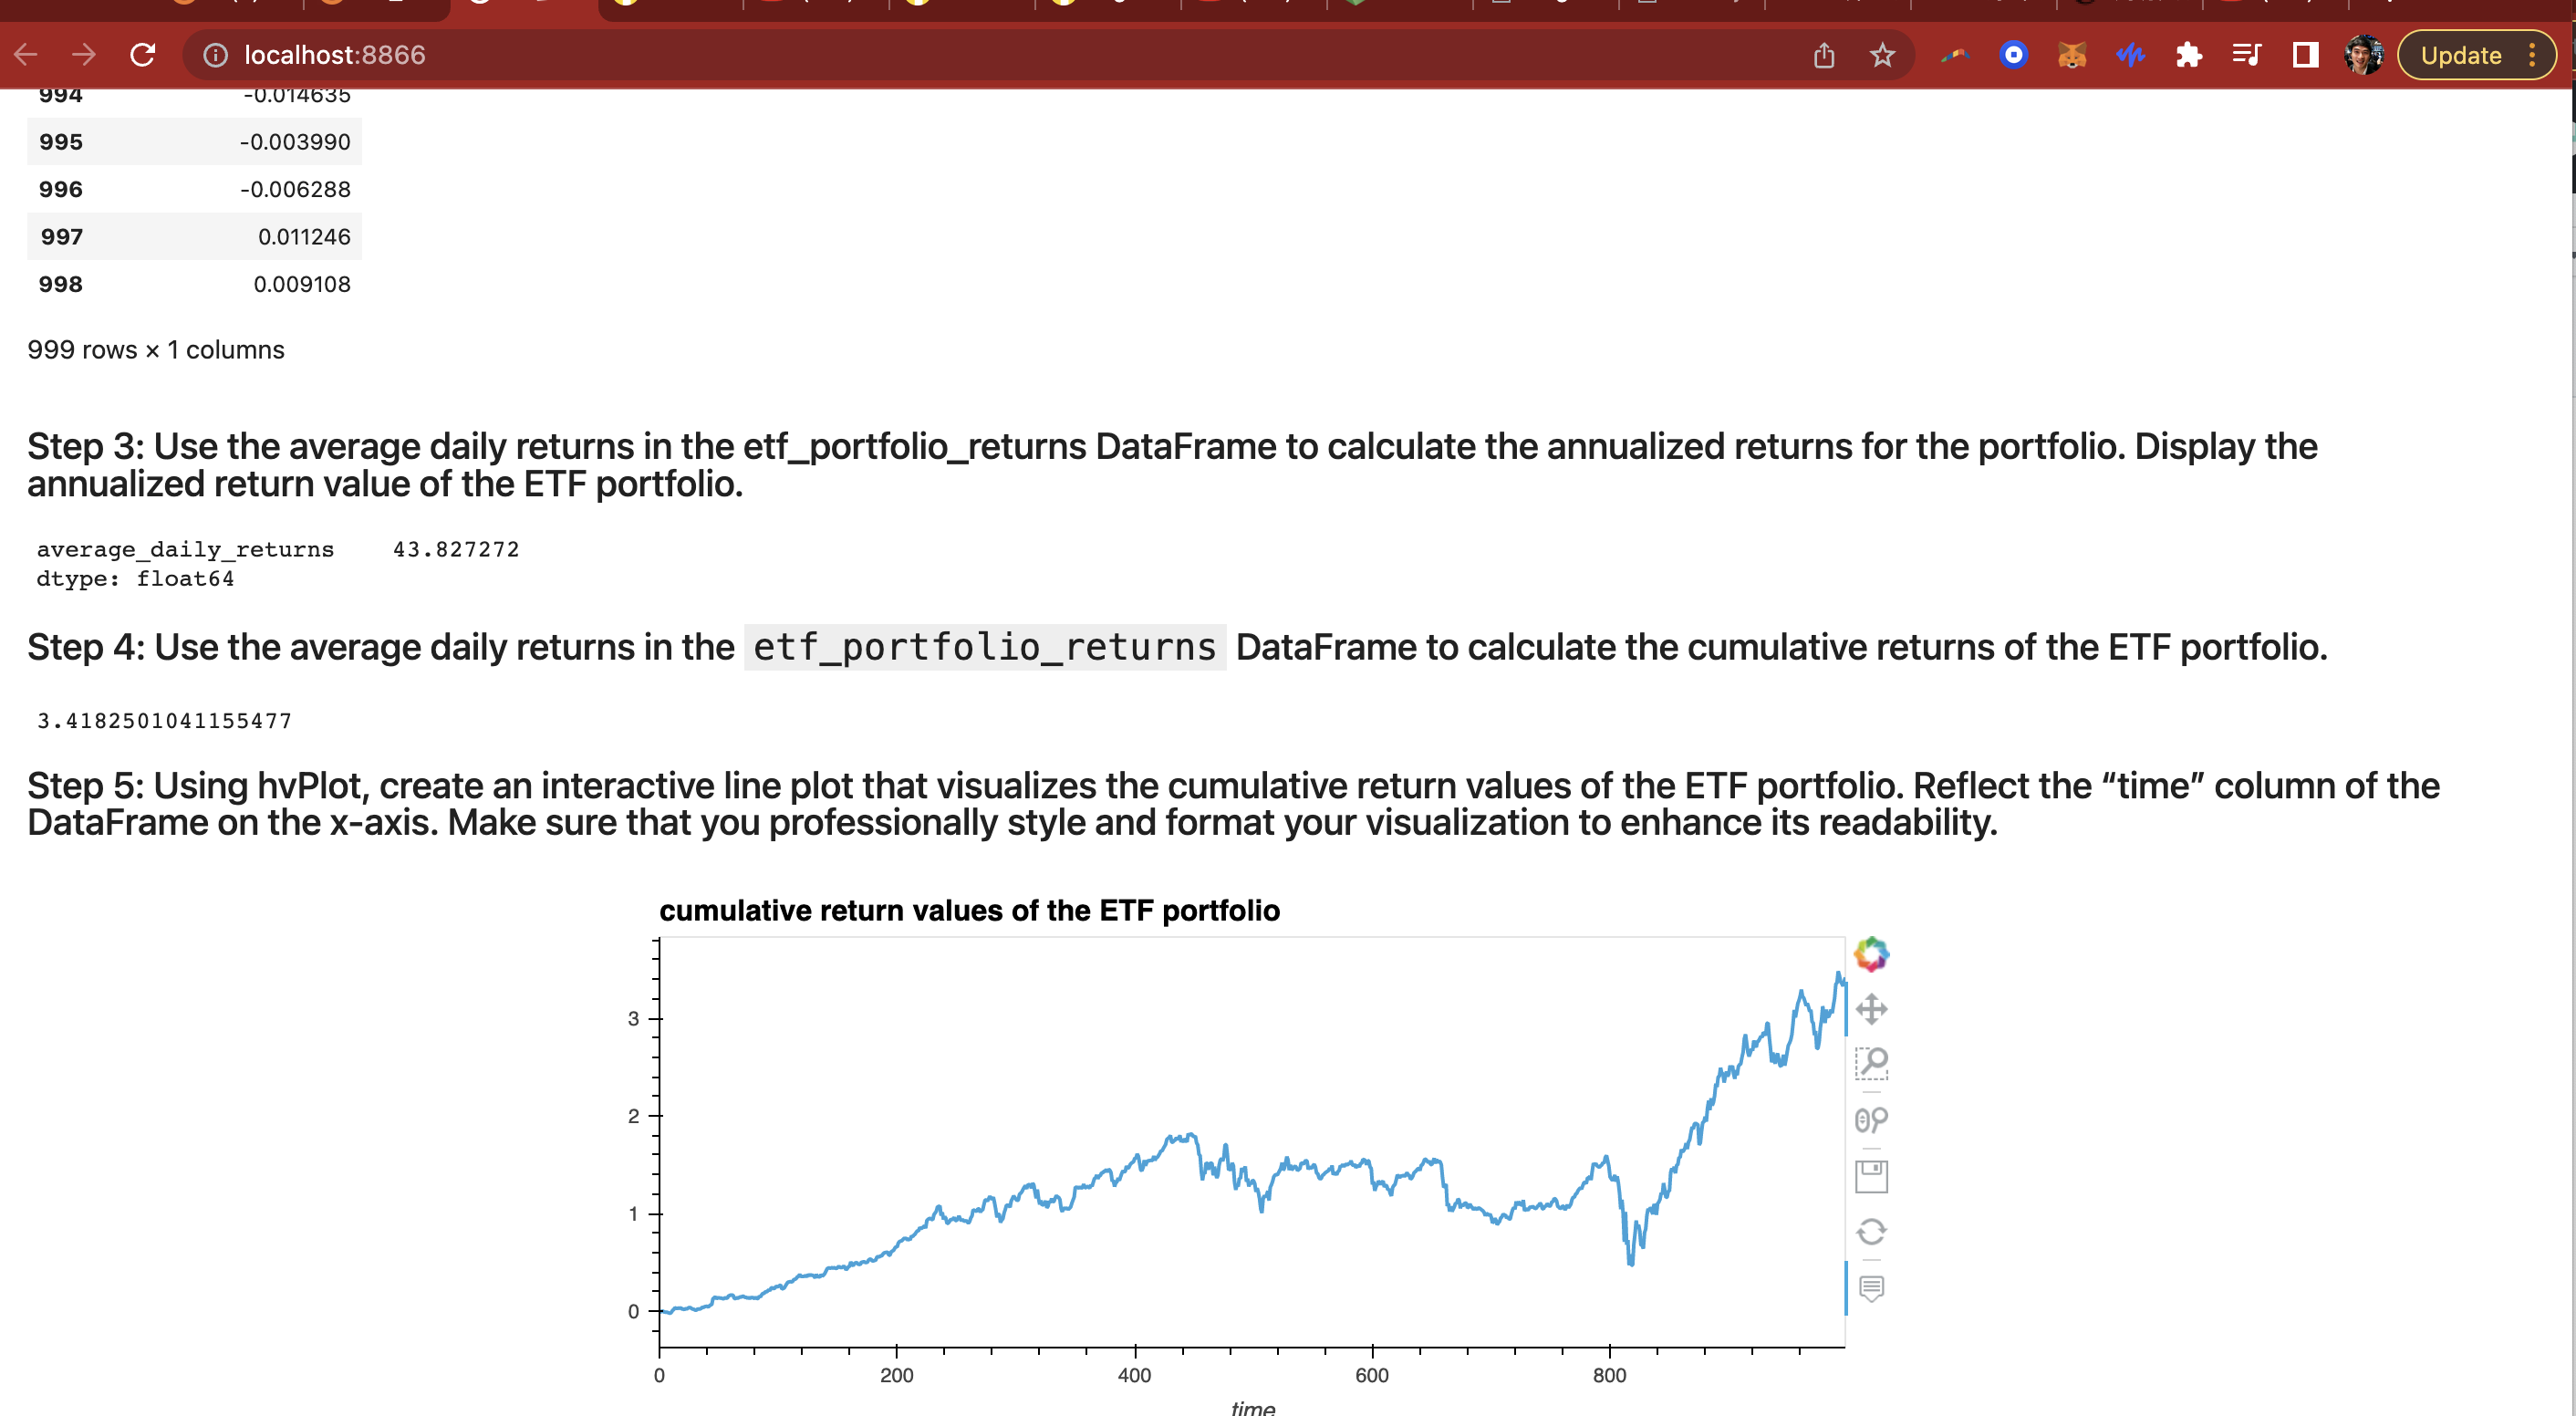Image resolution: width=2576 pixels, height=1416 pixels.
Task: Select the value 0.011246
Action: [304, 237]
